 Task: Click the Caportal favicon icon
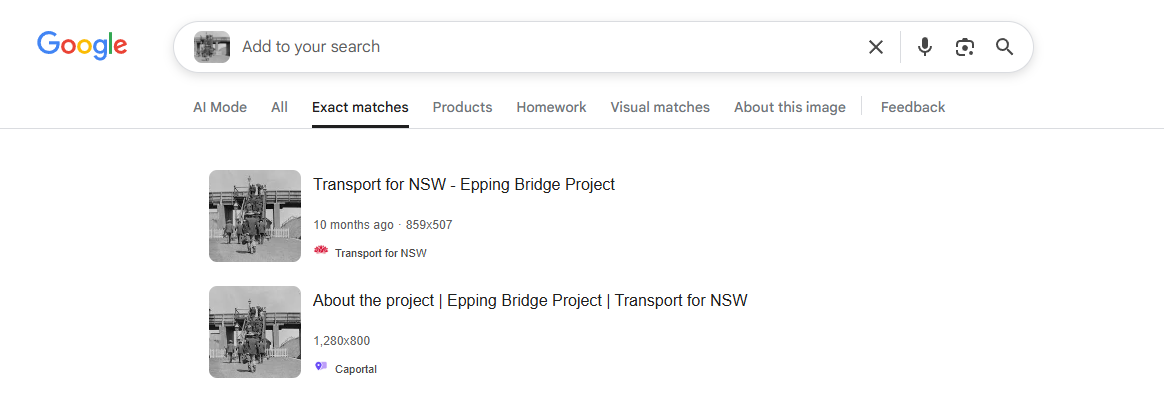pos(321,368)
